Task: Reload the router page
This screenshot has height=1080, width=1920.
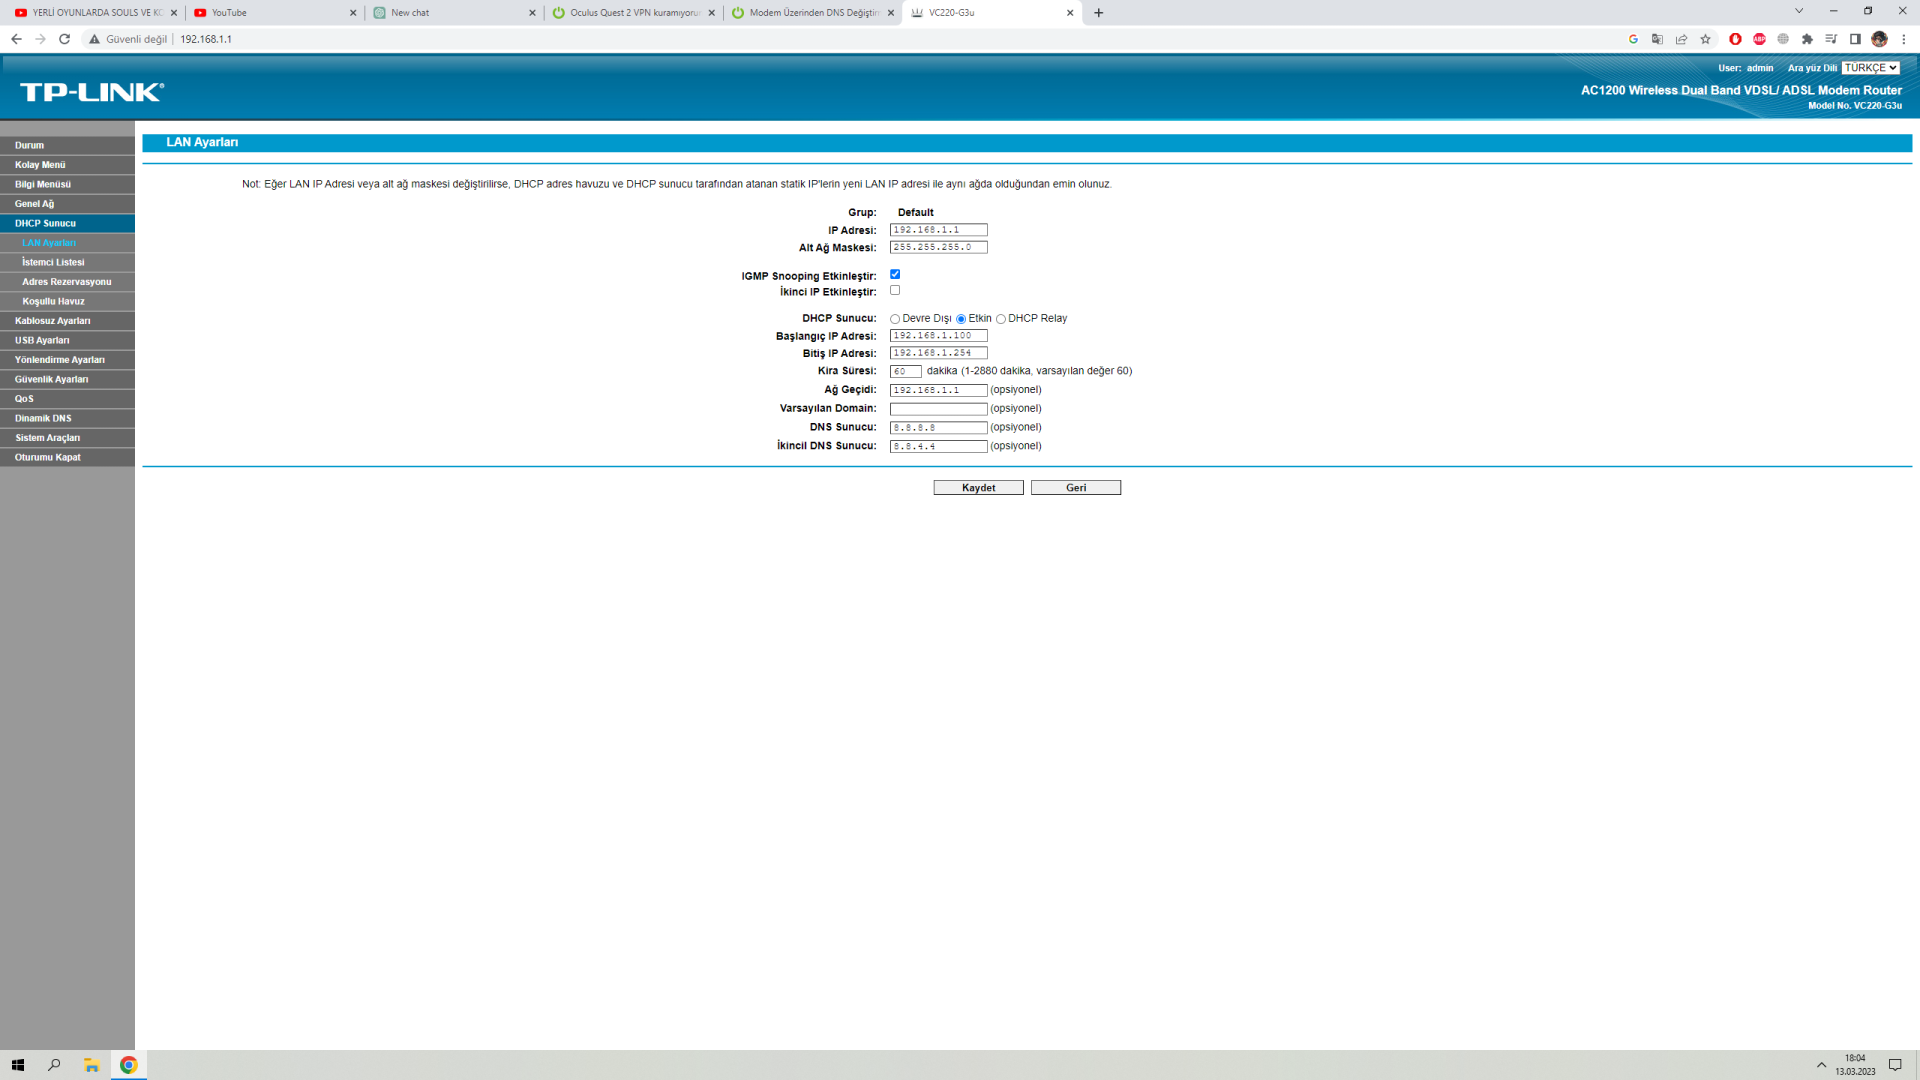Action: [64, 39]
